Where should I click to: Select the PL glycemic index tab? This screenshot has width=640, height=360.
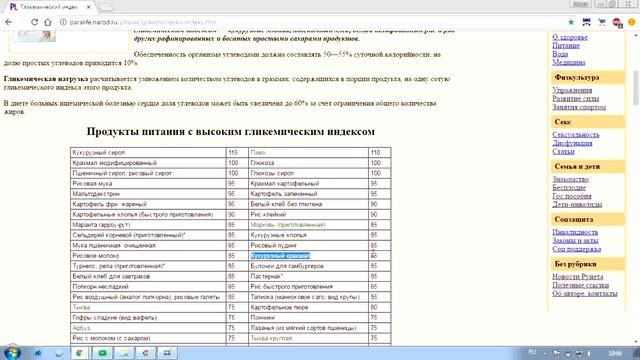pos(50,7)
